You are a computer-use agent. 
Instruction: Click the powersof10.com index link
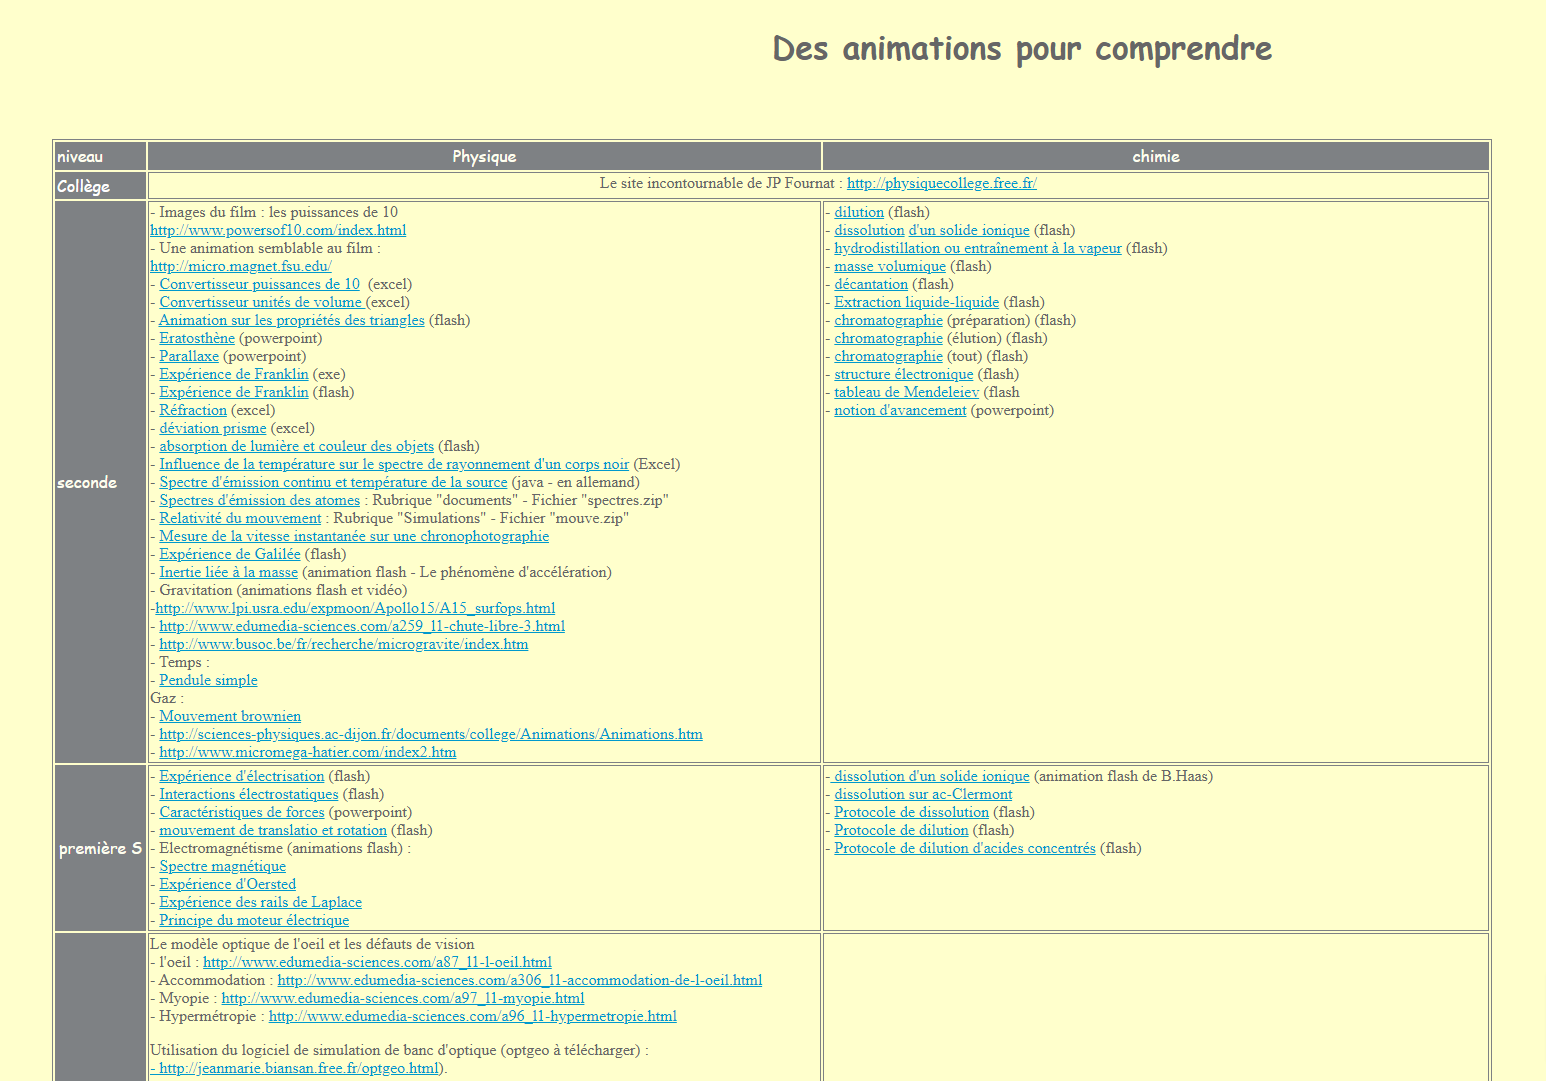click(x=278, y=231)
